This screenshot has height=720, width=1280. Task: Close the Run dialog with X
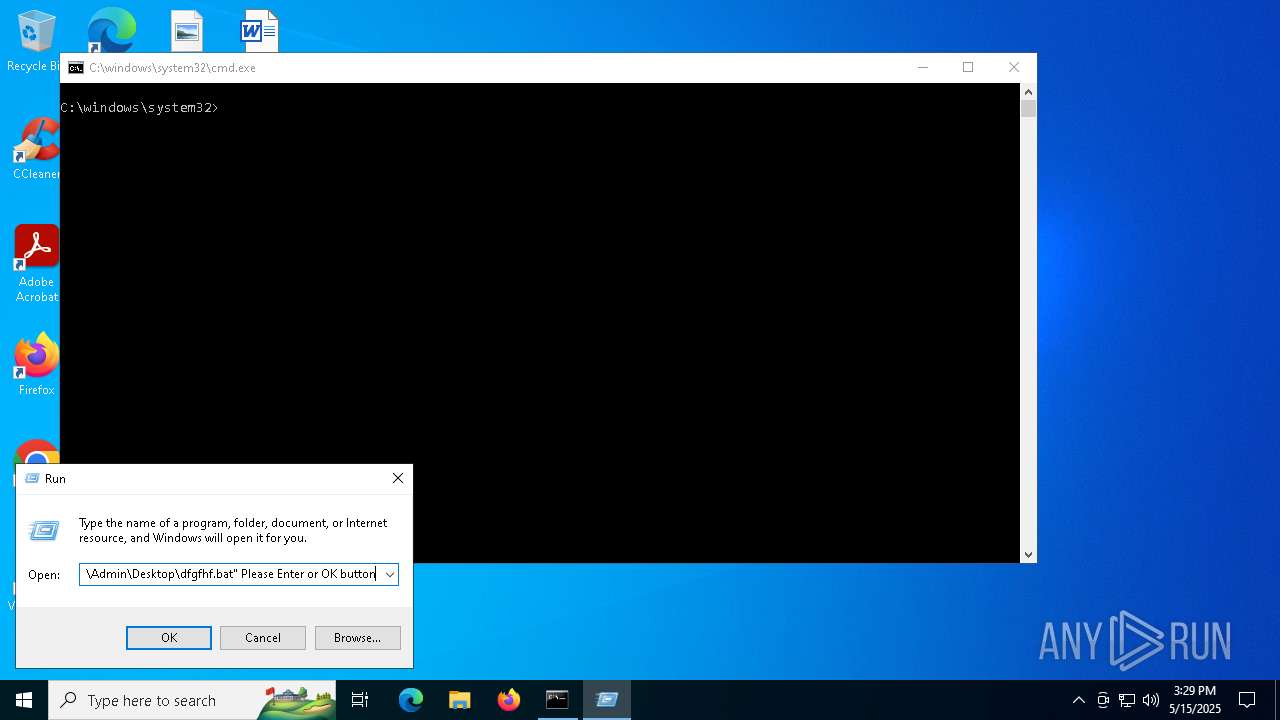pos(398,479)
